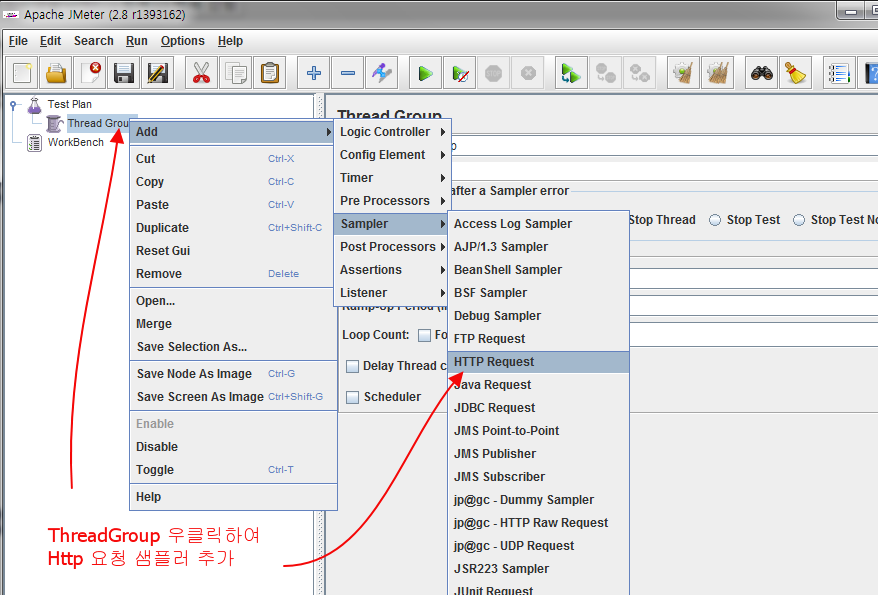The image size is (878, 595).
Task: Open the Search menu
Action: (94, 41)
